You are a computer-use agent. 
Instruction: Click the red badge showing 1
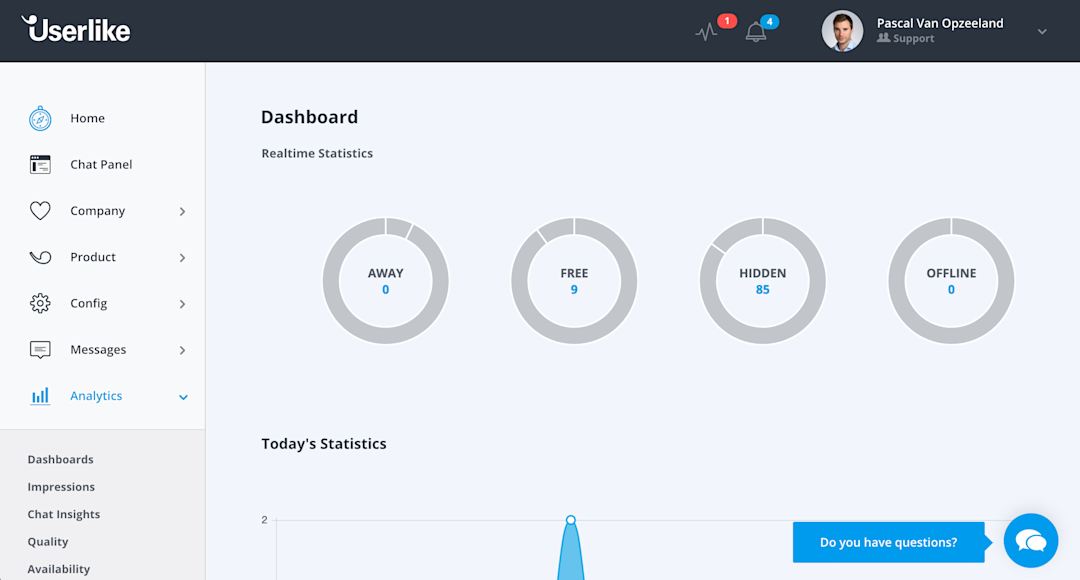pyautogui.click(x=727, y=21)
